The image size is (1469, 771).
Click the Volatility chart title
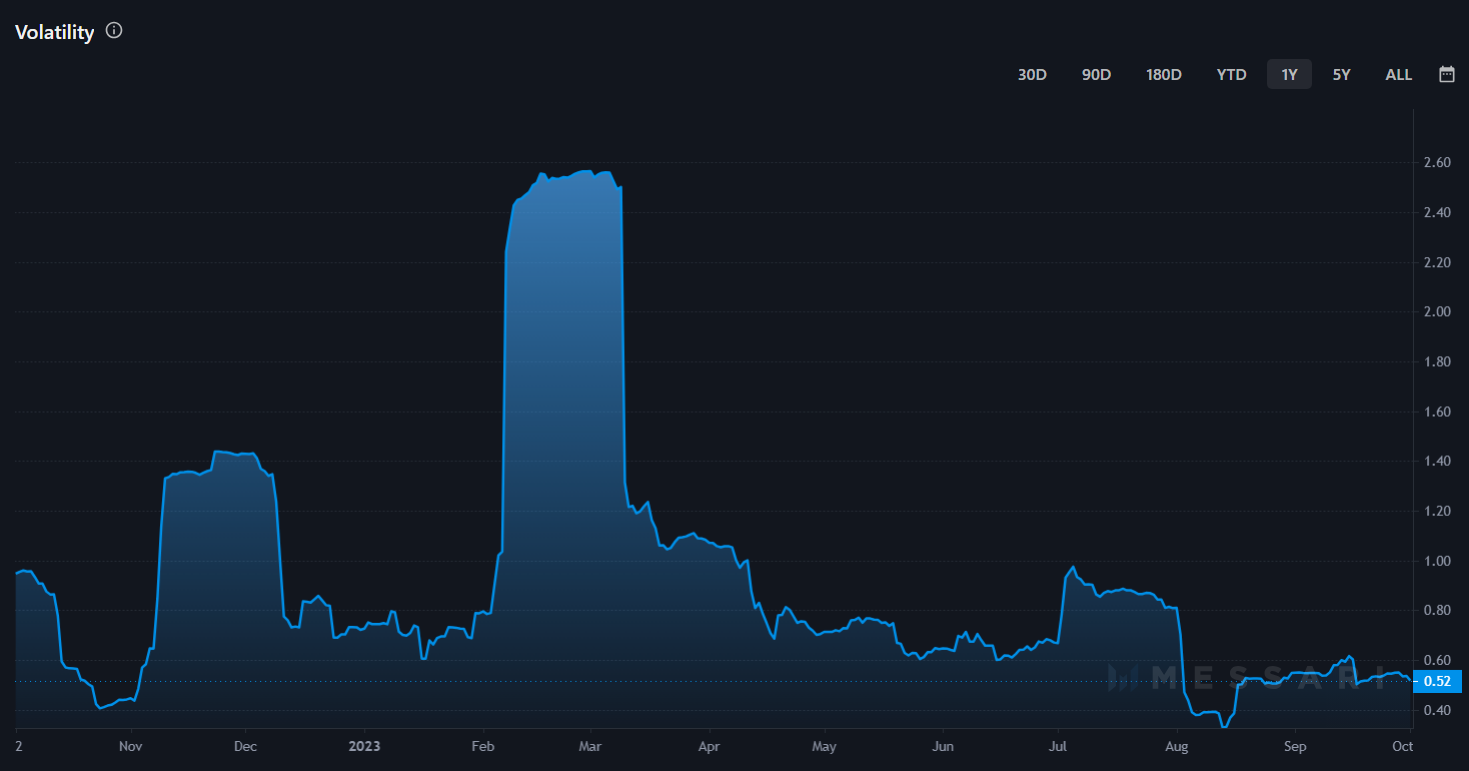(x=55, y=32)
